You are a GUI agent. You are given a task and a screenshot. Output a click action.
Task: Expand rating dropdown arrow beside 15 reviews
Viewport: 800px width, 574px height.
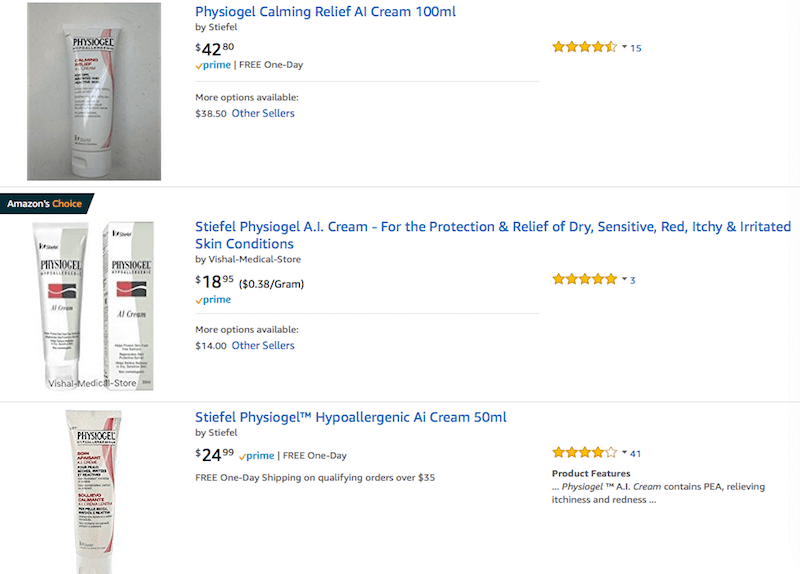pos(624,47)
